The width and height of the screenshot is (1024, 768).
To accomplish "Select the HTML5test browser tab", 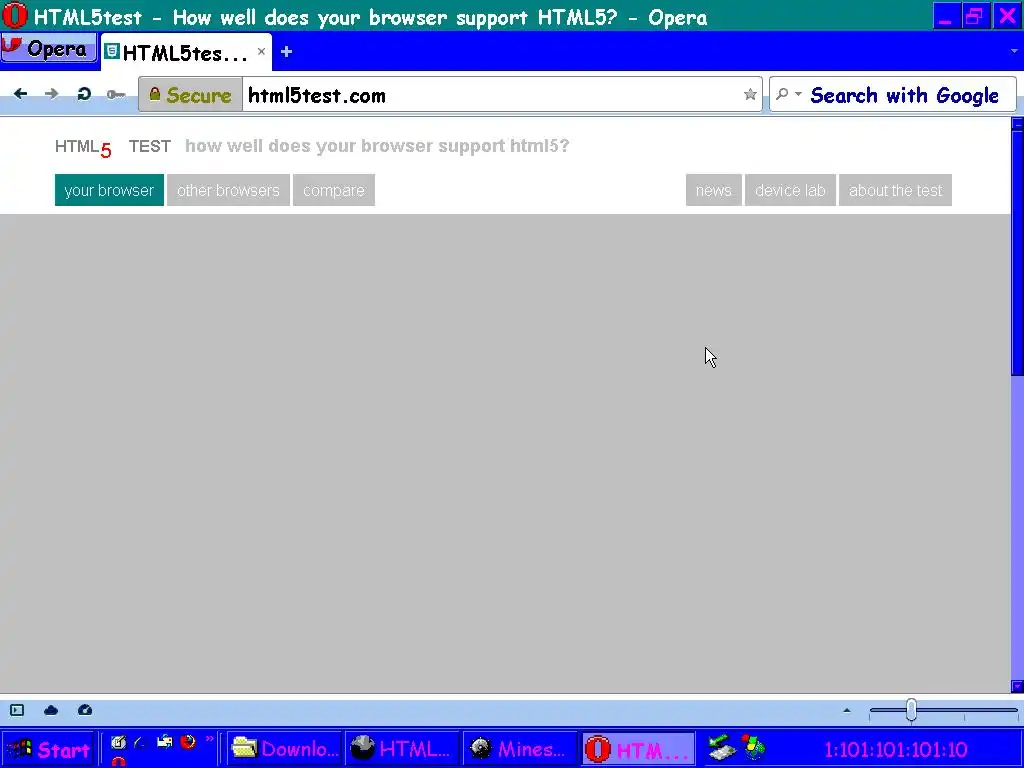I will pos(185,53).
